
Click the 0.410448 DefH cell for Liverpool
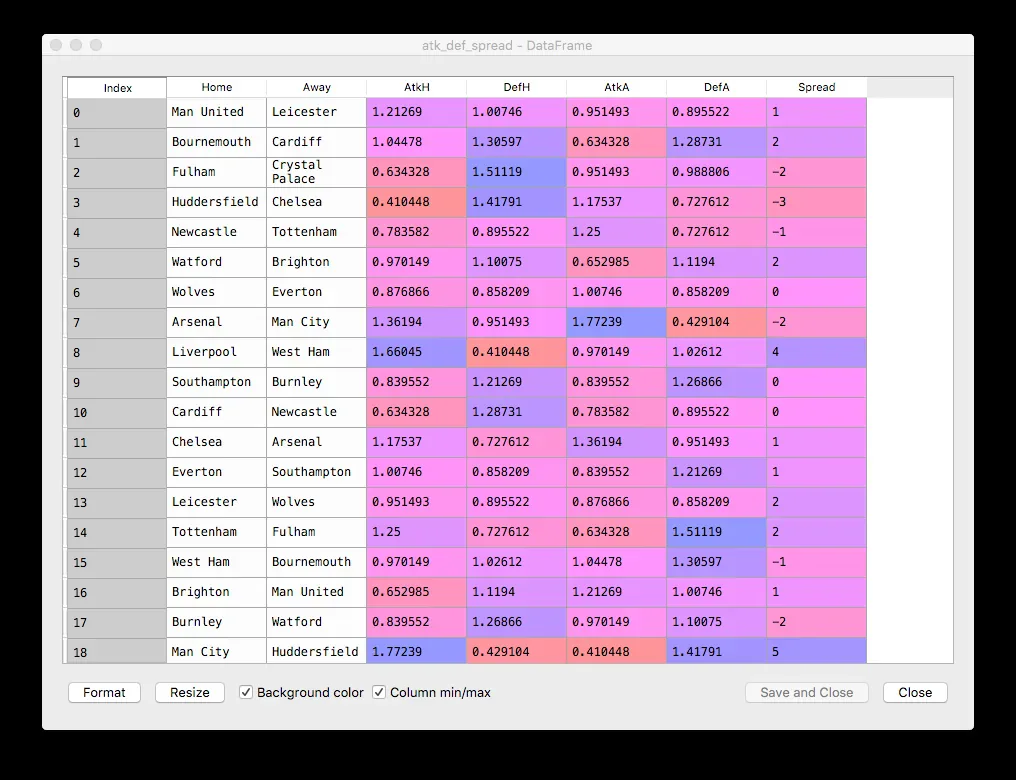pyautogui.click(x=516, y=352)
